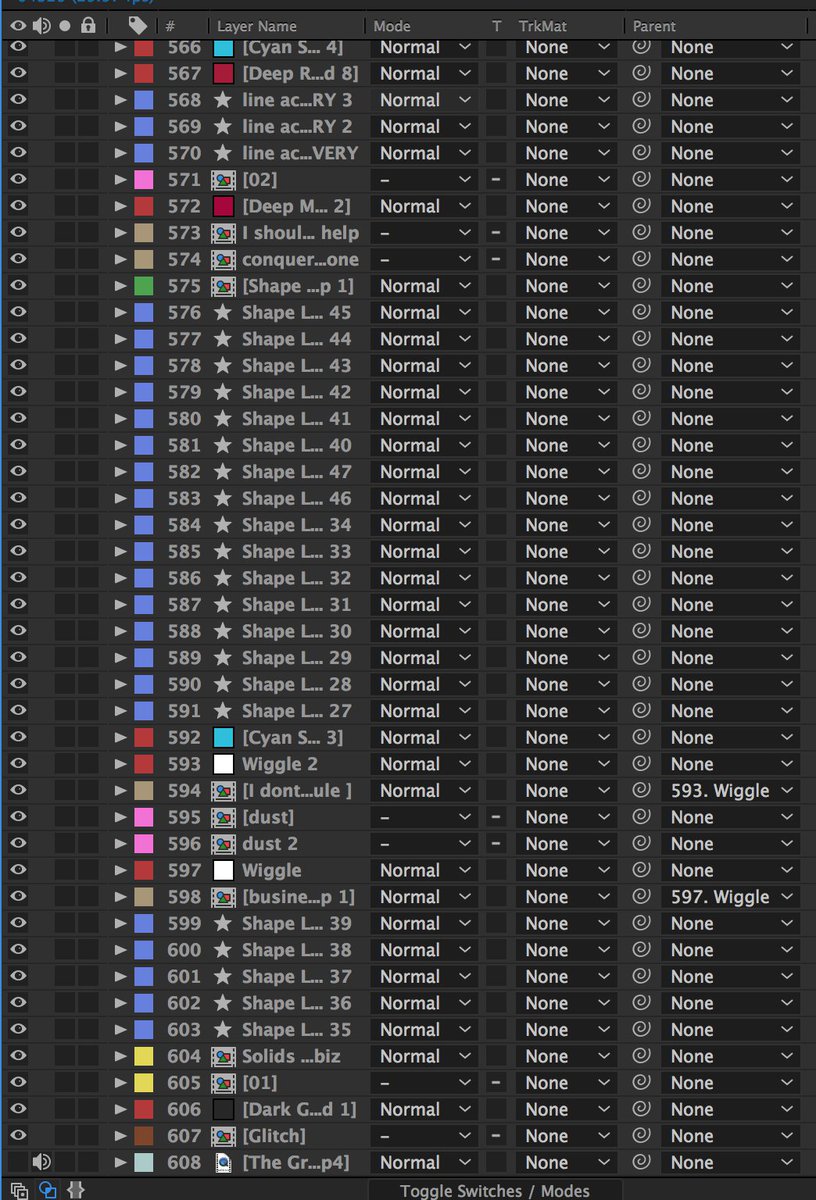Click the 'Mode' column header
The height and width of the screenshot is (1200, 816).
tap(390, 26)
